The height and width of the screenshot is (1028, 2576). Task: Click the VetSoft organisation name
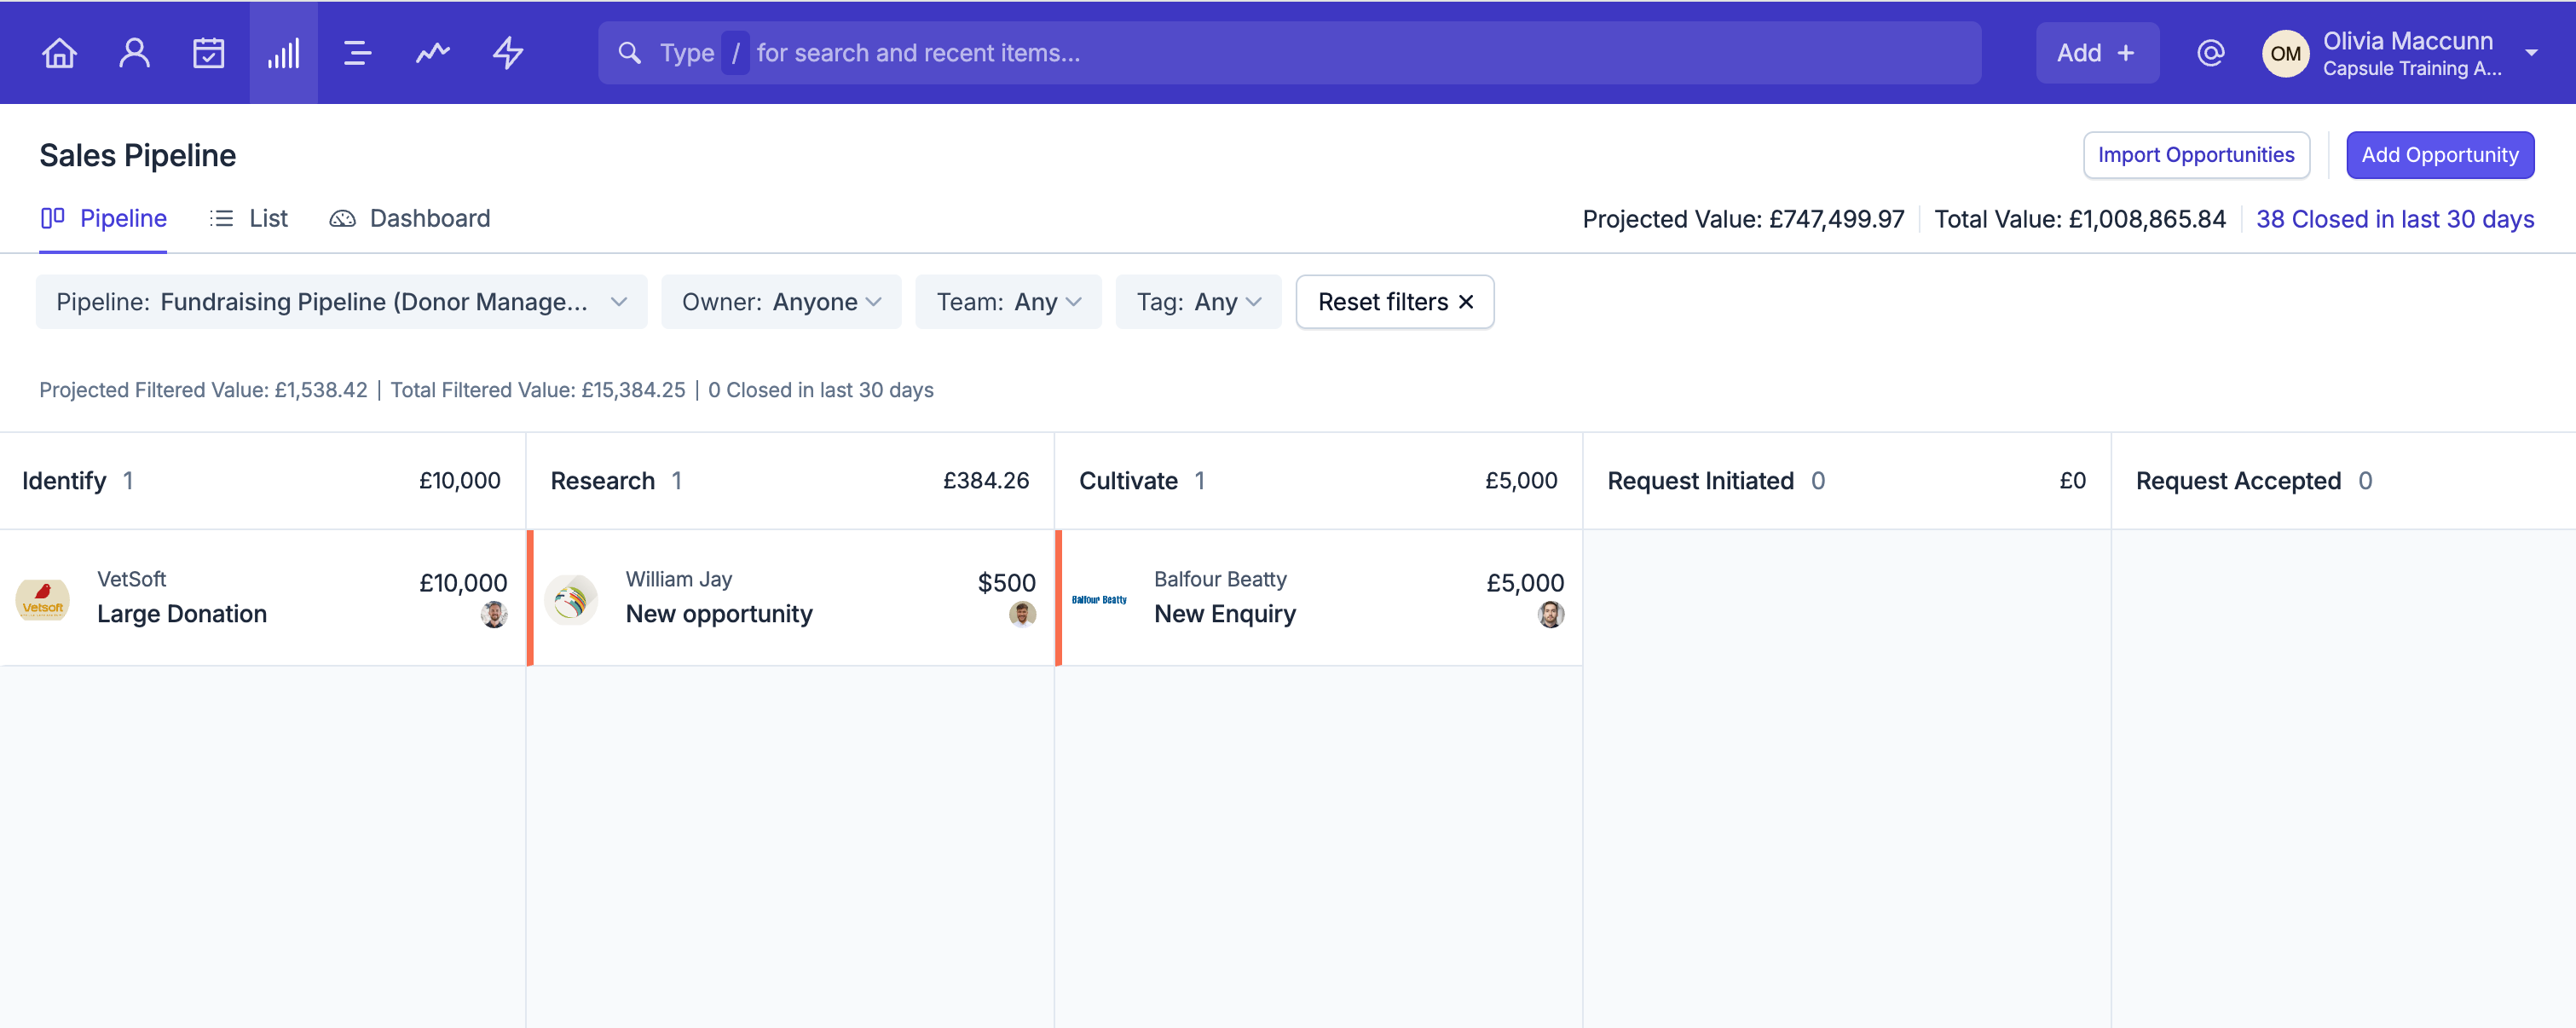pyautogui.click(x=131, y=579)
